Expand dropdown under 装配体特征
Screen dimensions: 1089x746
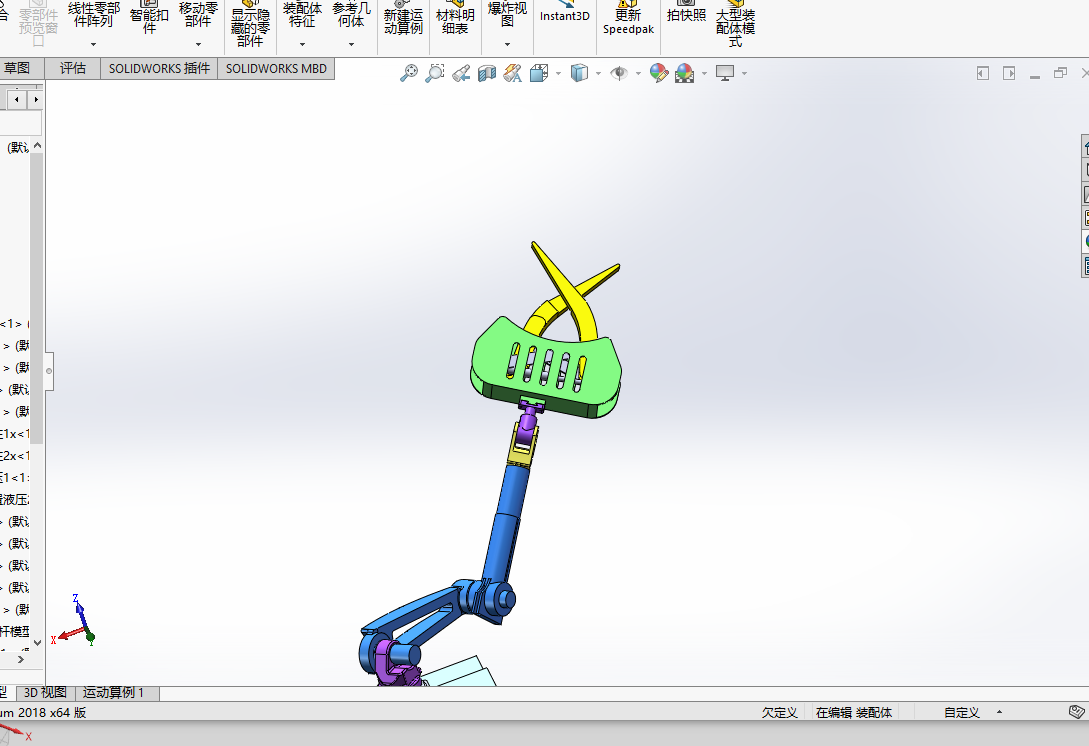(x=302, y=44)
